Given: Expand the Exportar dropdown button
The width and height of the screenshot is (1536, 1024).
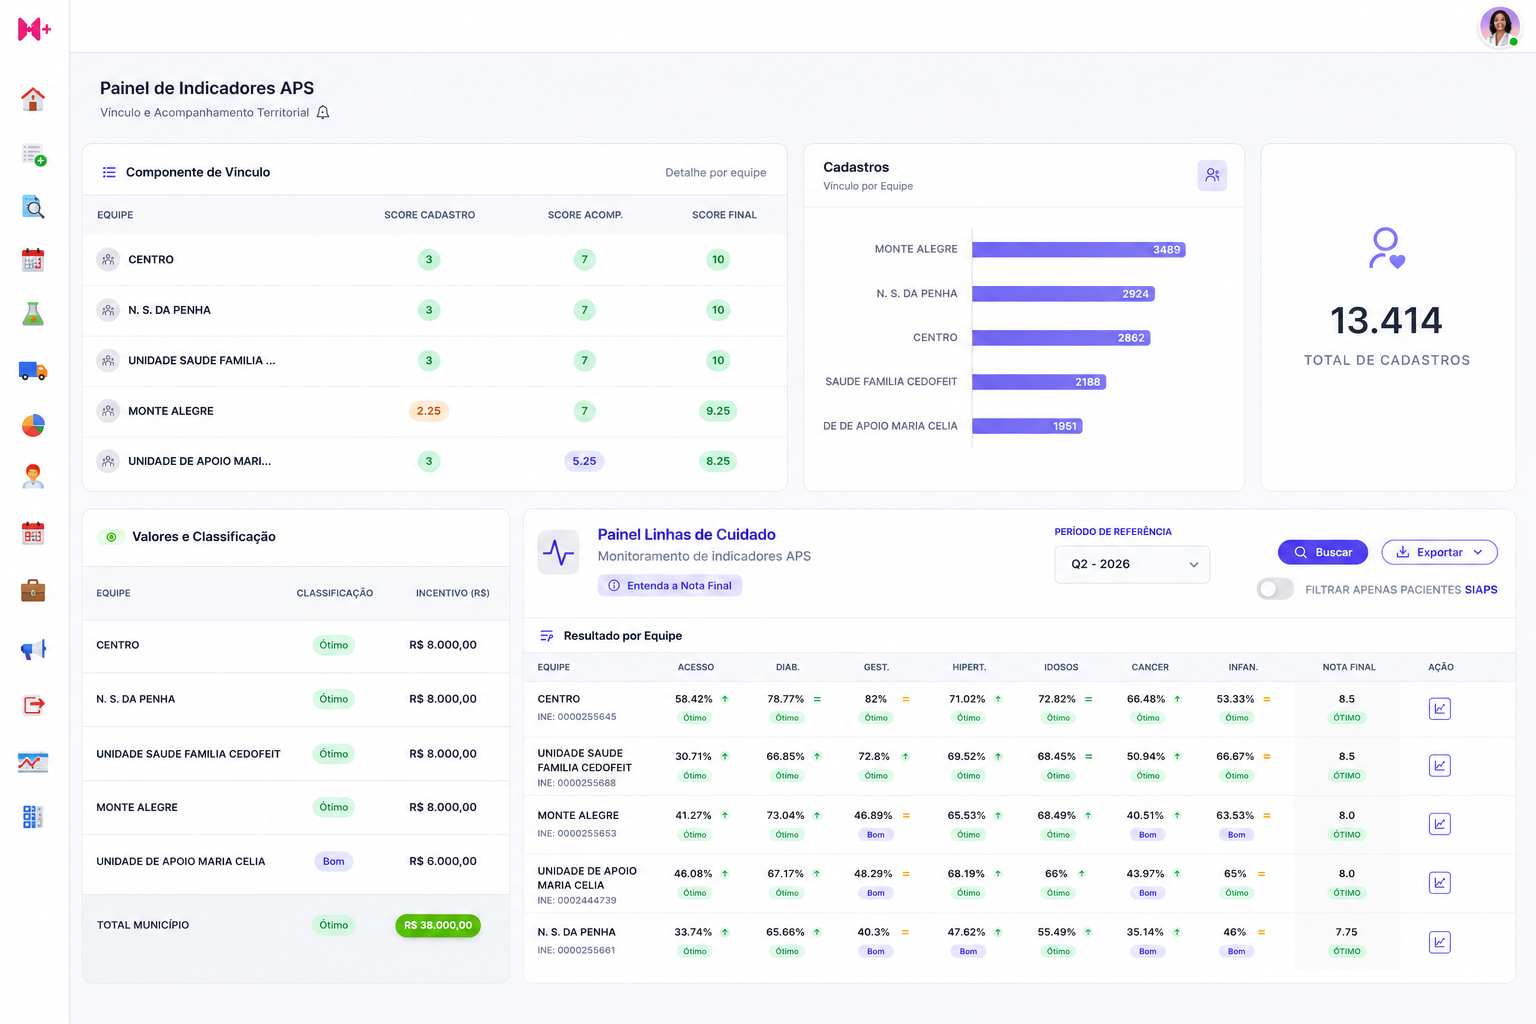Looking at the screenshot, I should click(x=1439, y=552).
